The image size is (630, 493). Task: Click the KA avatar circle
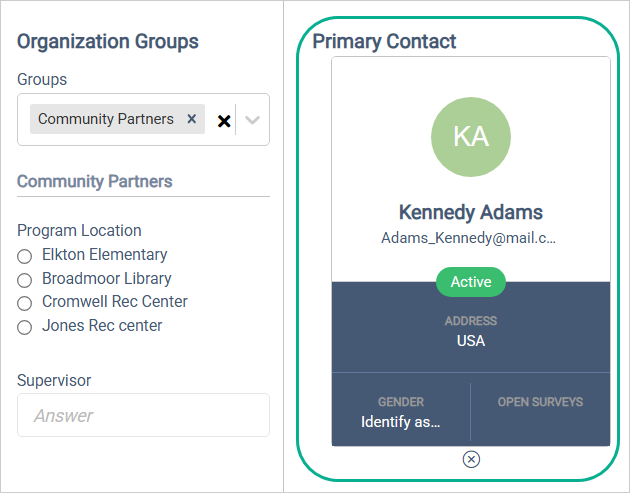tap(471, 137)
